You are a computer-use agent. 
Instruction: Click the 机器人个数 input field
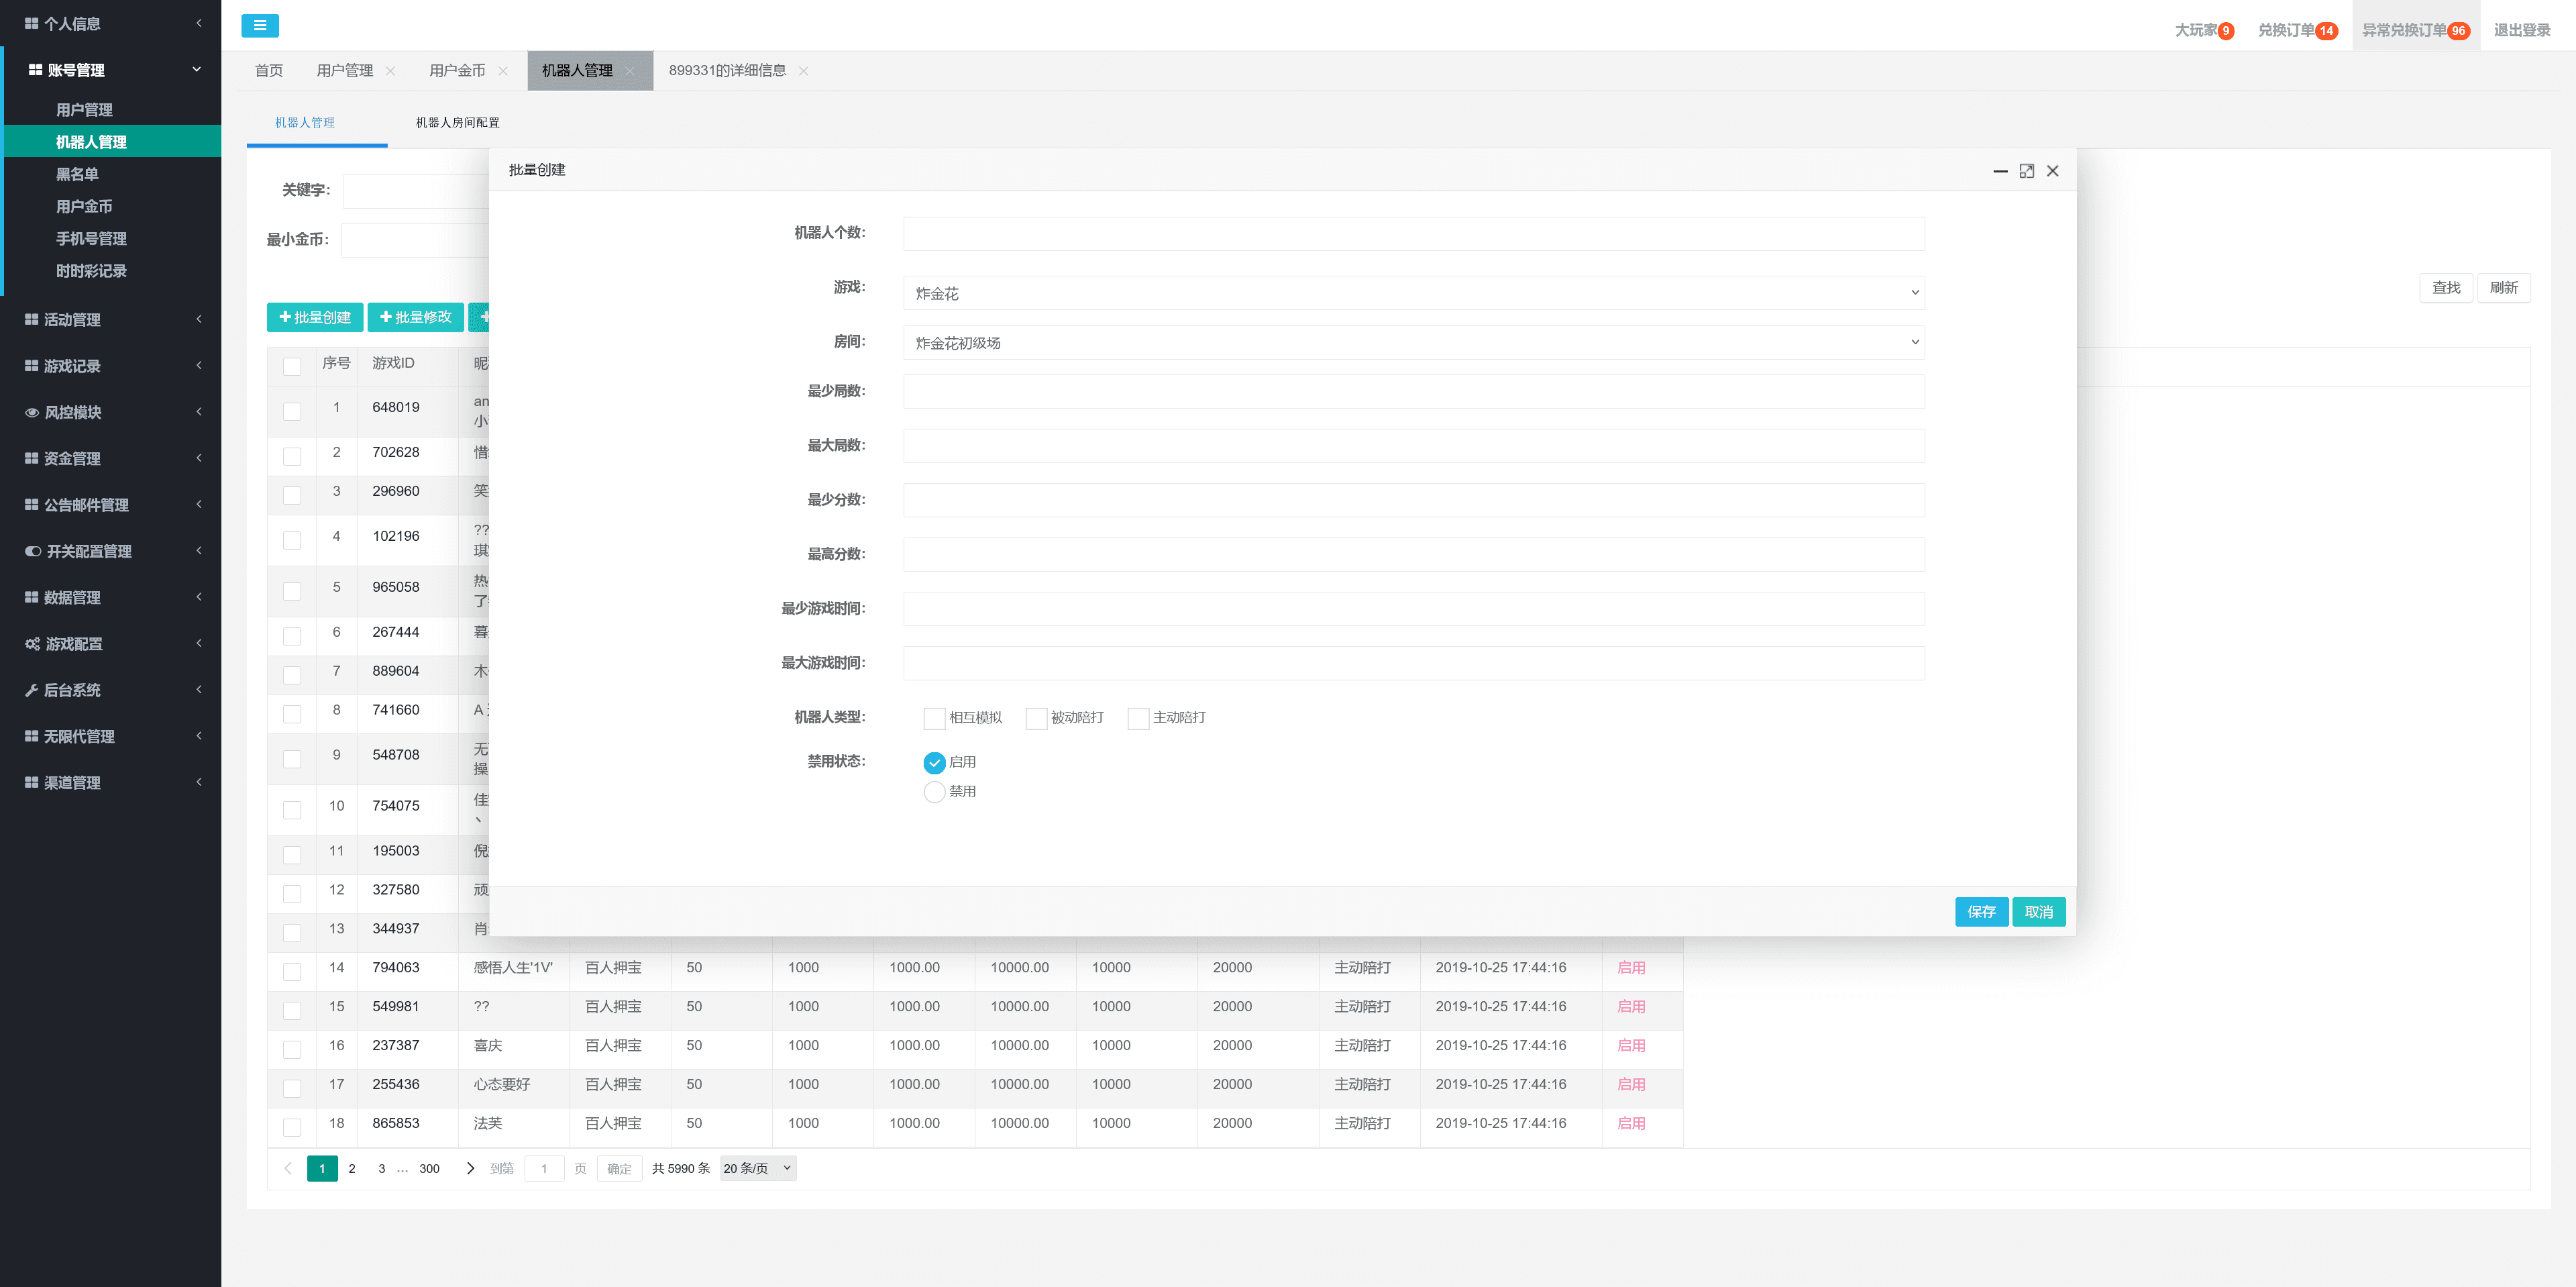(1413, 234)
